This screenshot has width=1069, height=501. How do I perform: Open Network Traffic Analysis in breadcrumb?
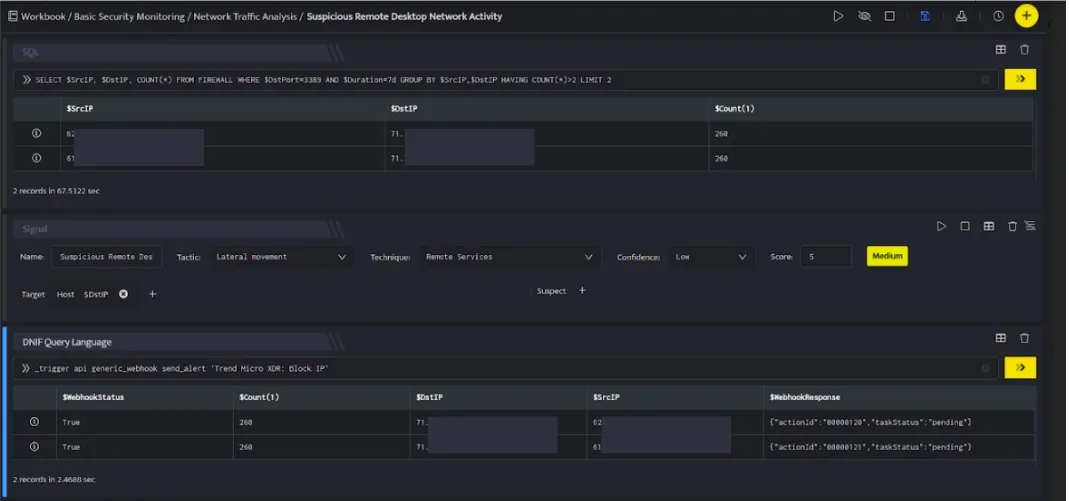tap(245, 16)
